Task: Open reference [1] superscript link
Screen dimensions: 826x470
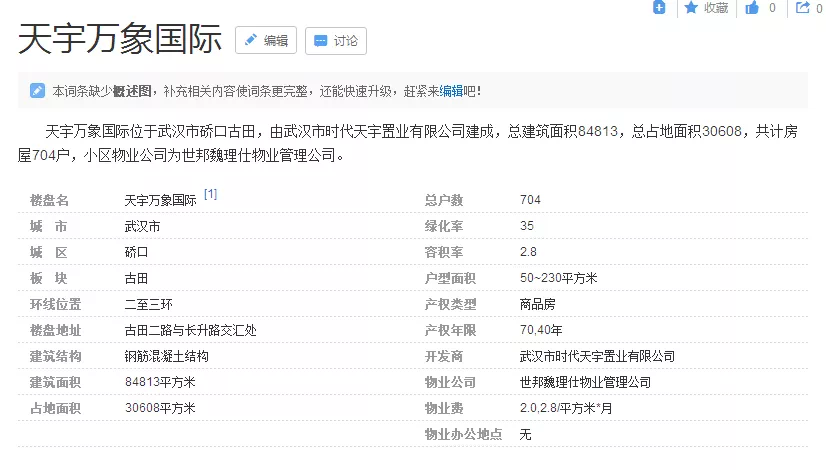Action: (x=211, y=194)
